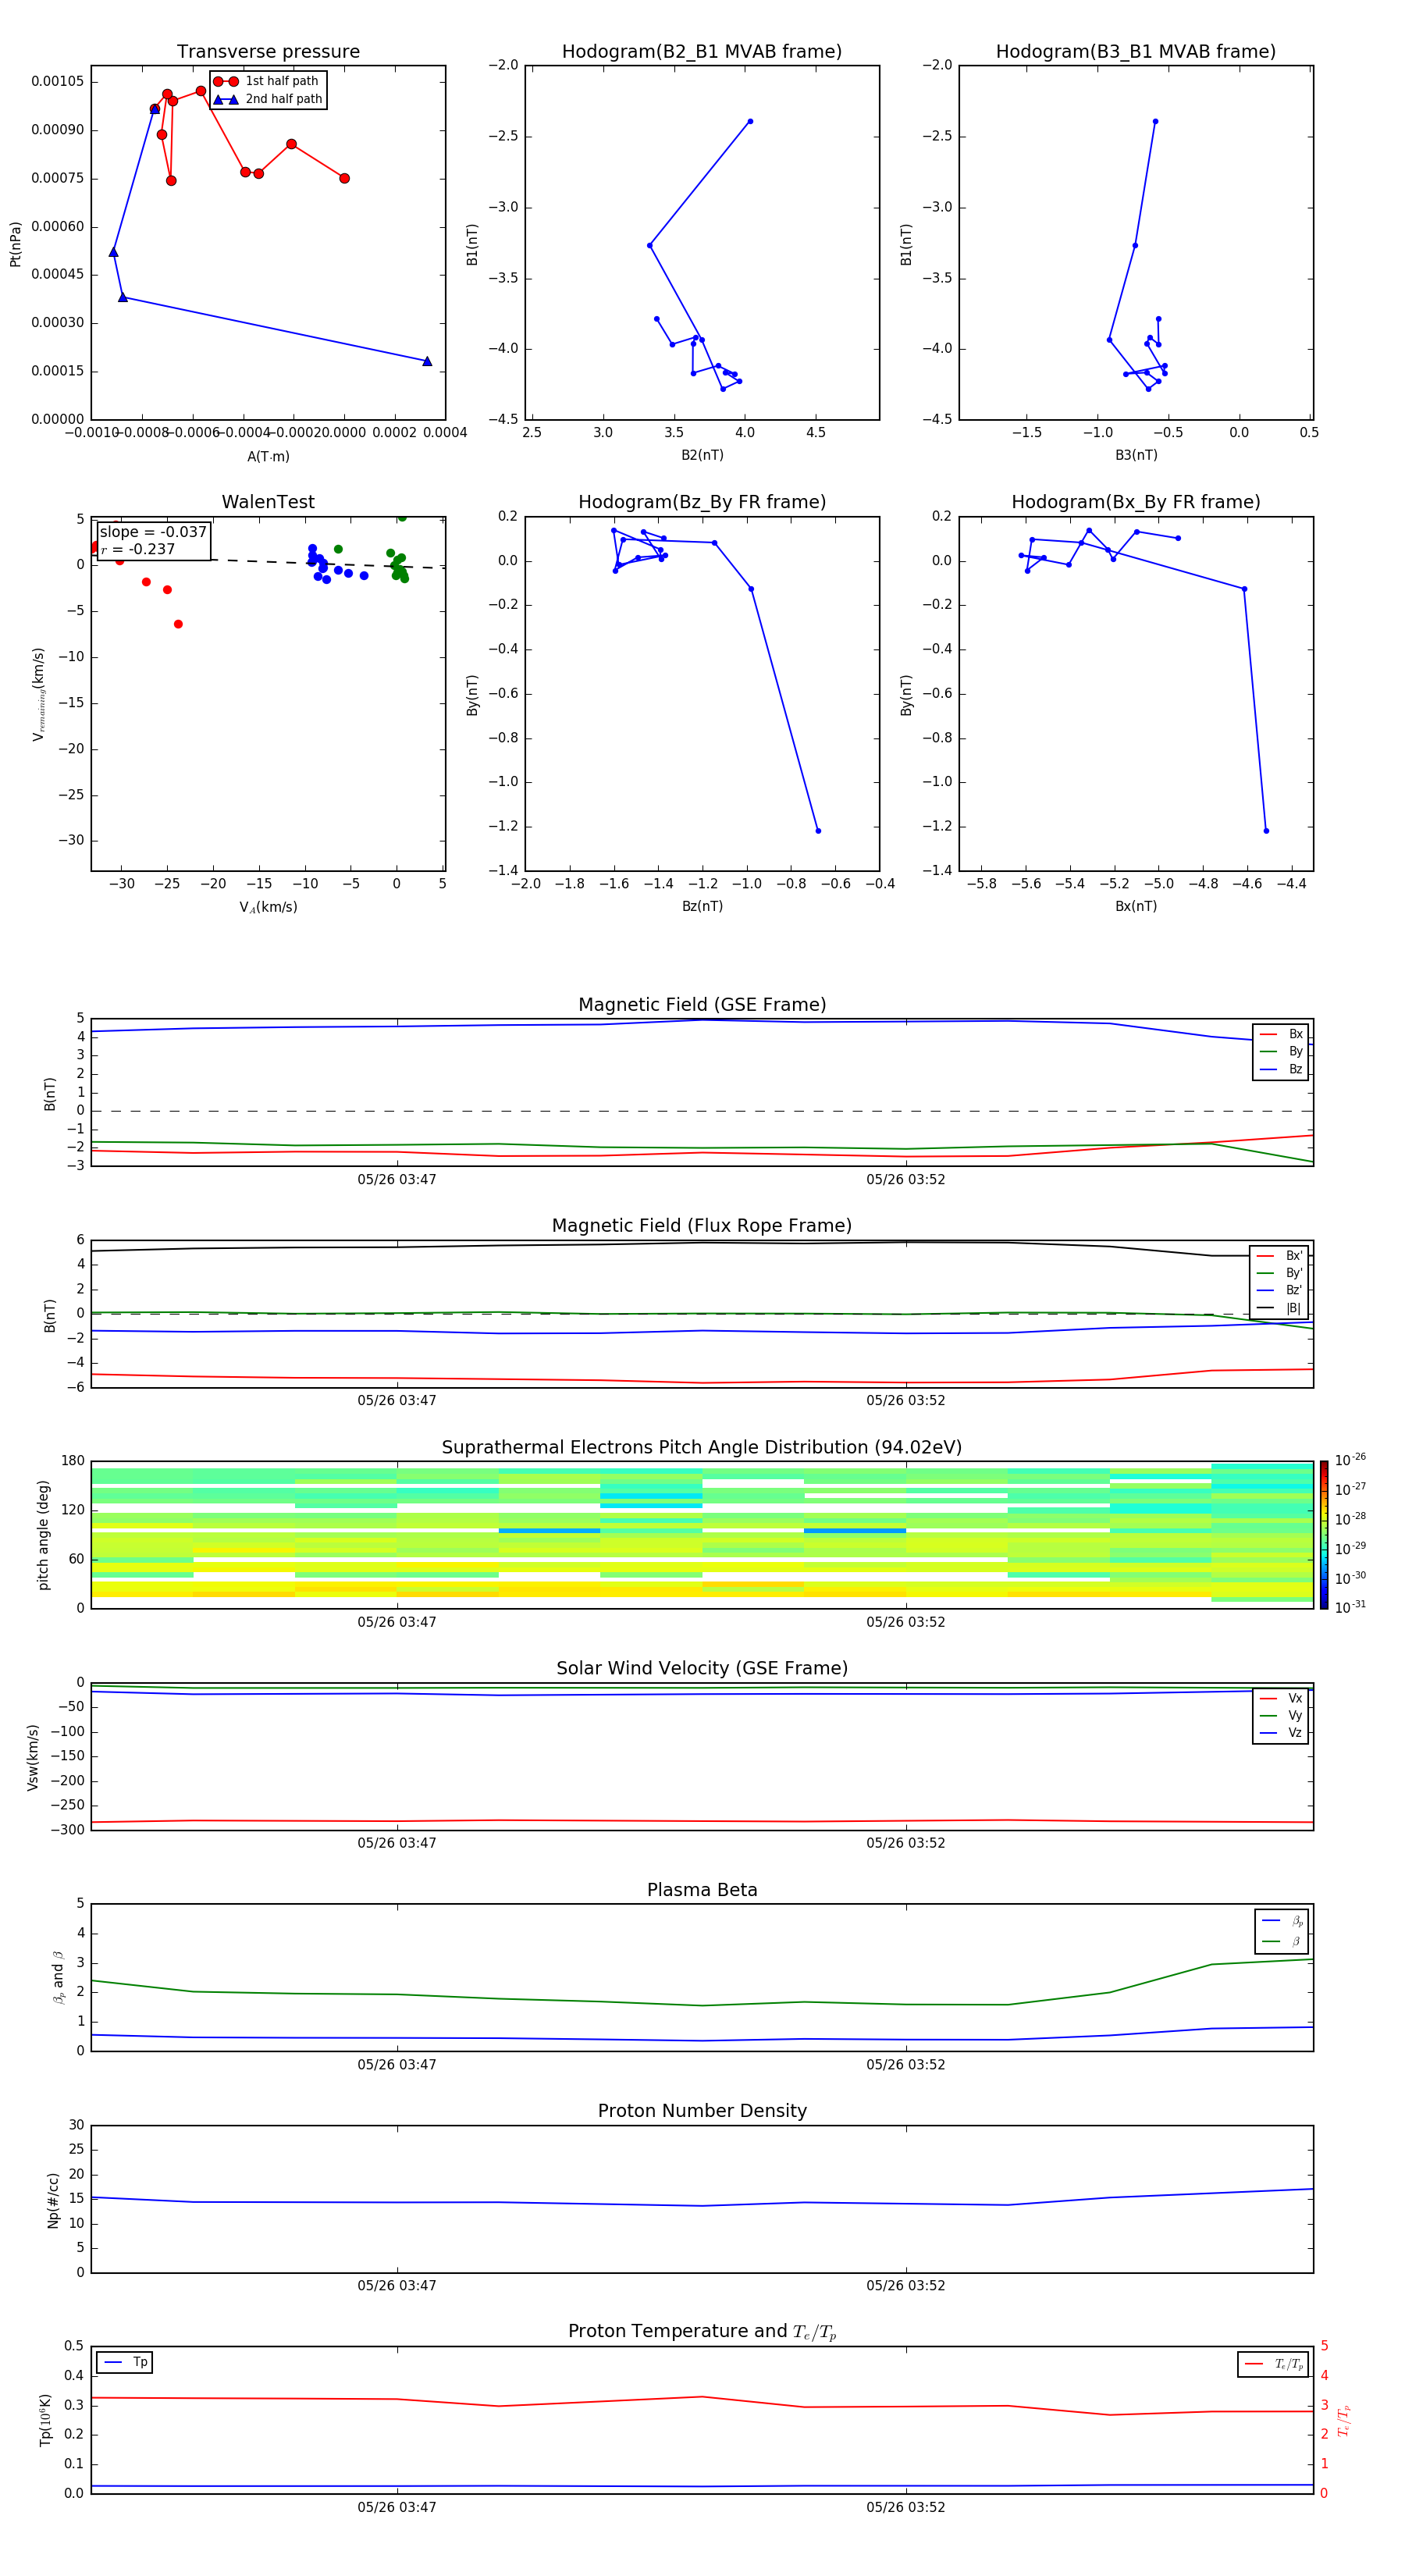Click the 'Vz' legend entry in velocity plot
The height and width of the screenshot is (2576, 1405).
coord(1281,1733)
